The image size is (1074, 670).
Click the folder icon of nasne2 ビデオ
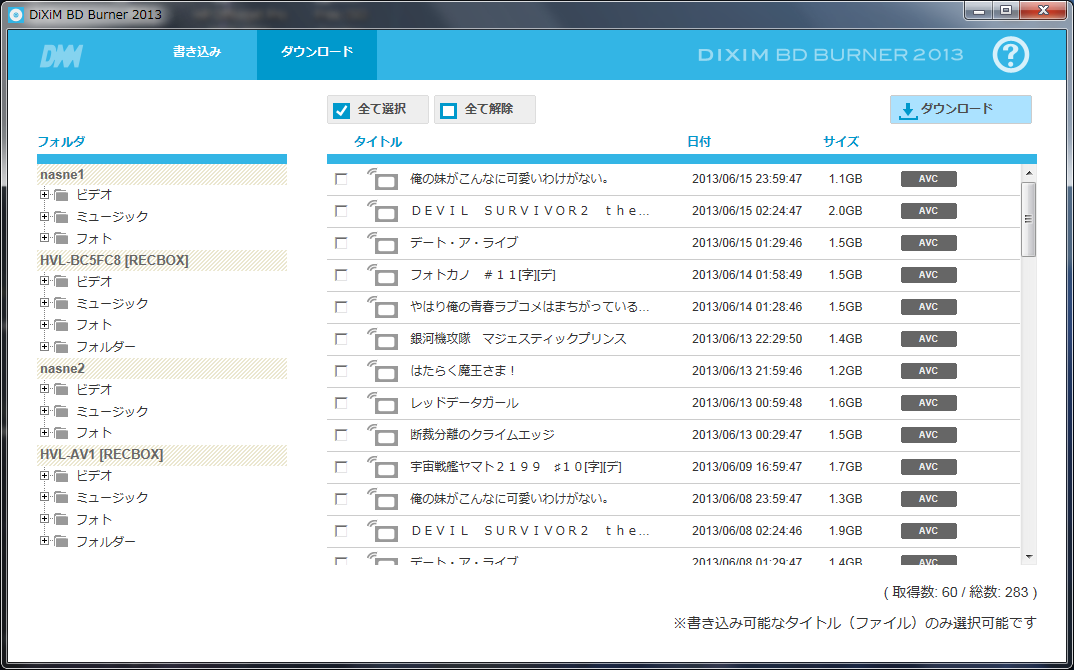coord(62,390)
